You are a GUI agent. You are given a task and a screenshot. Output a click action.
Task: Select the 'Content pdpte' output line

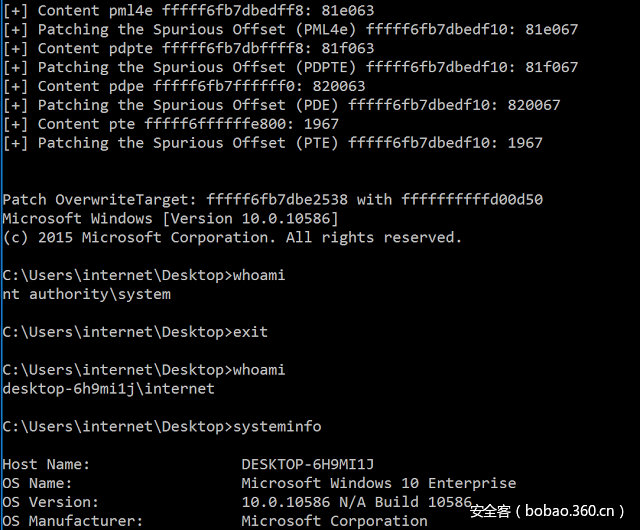tap(190, 48)
